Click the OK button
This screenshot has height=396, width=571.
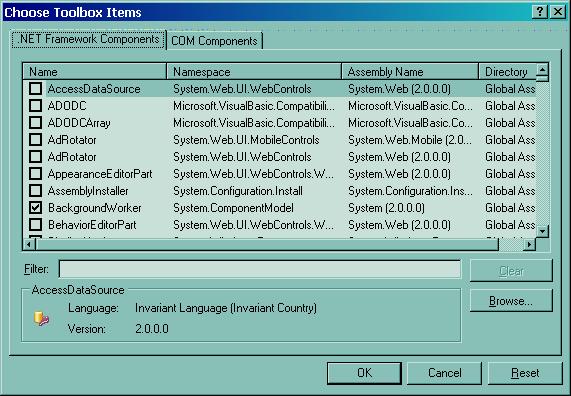pos(364,373)
